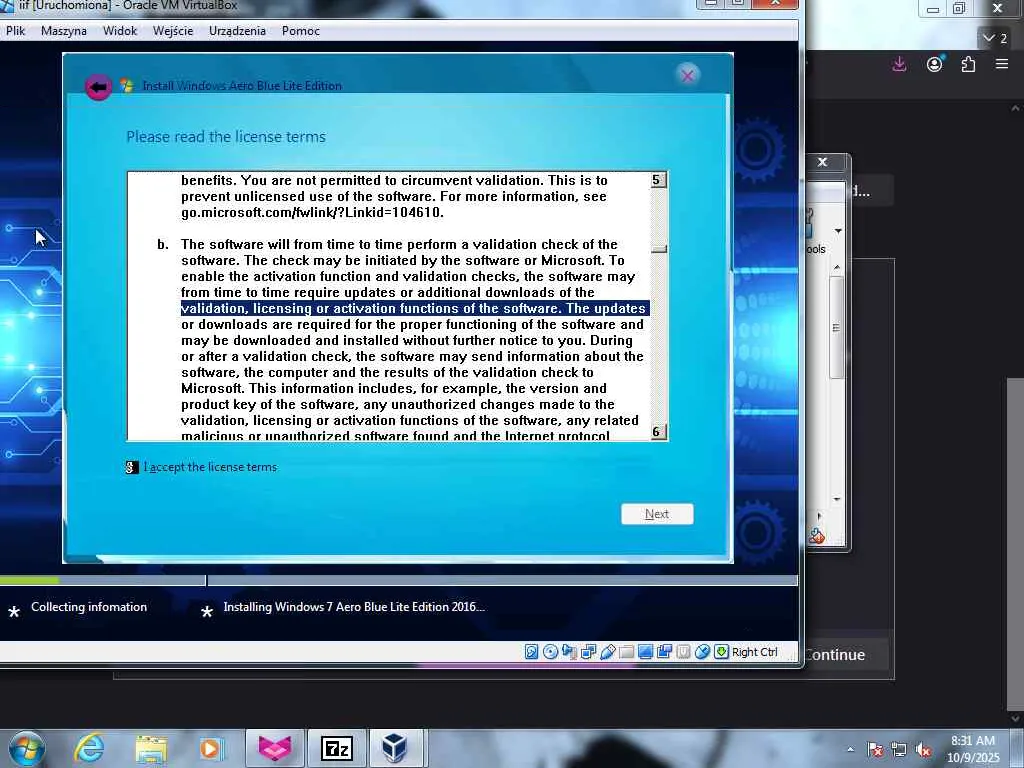Click the paint icon at bottom of background dialog

click(817, 537)
